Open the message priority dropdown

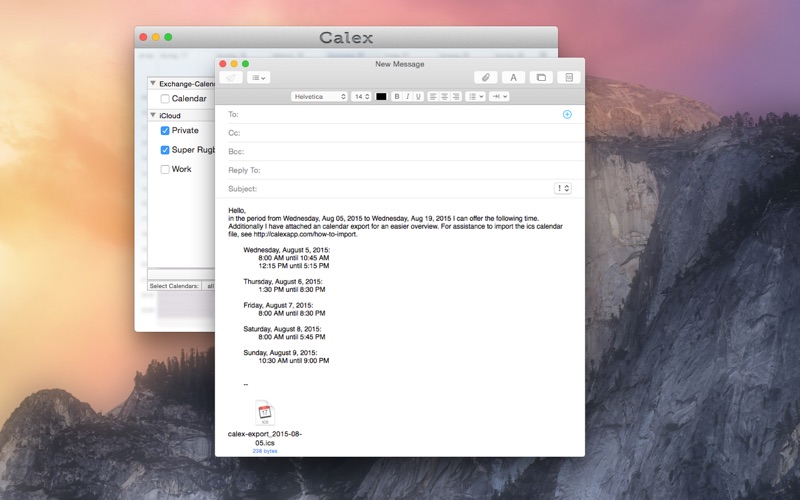(x=562, y=188)
